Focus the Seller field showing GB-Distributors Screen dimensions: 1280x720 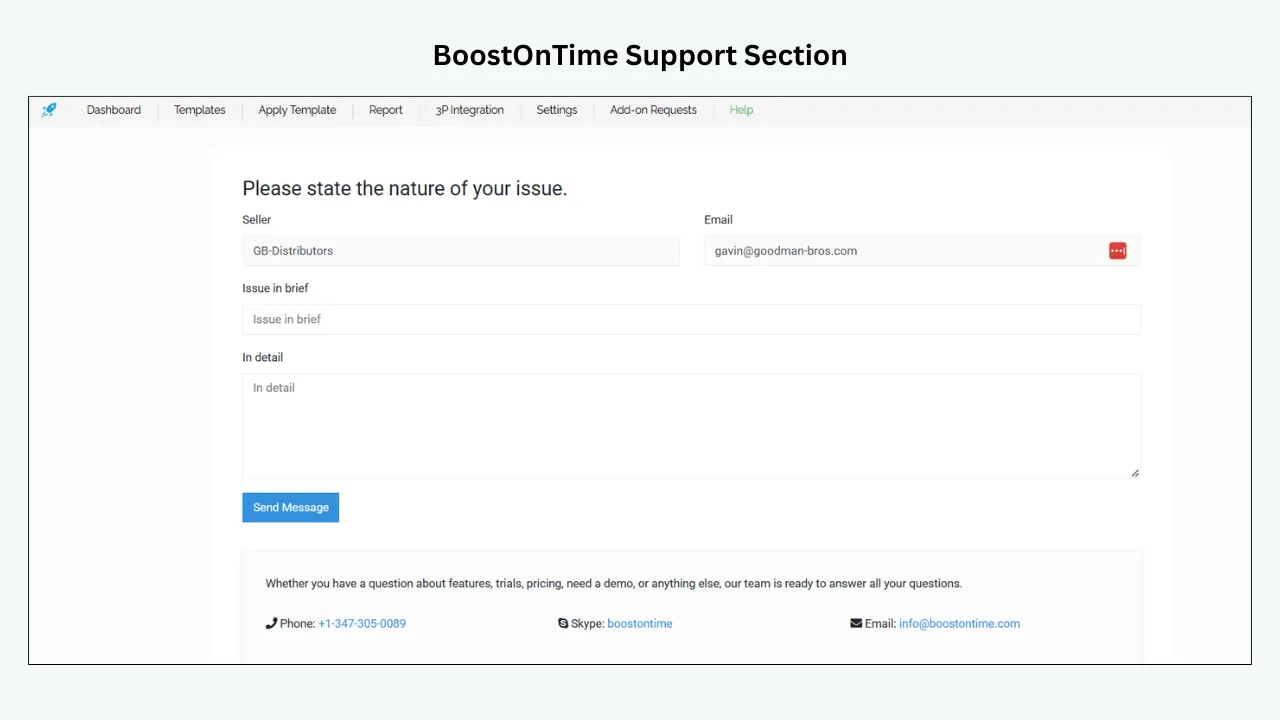click(x=461, y=251)
